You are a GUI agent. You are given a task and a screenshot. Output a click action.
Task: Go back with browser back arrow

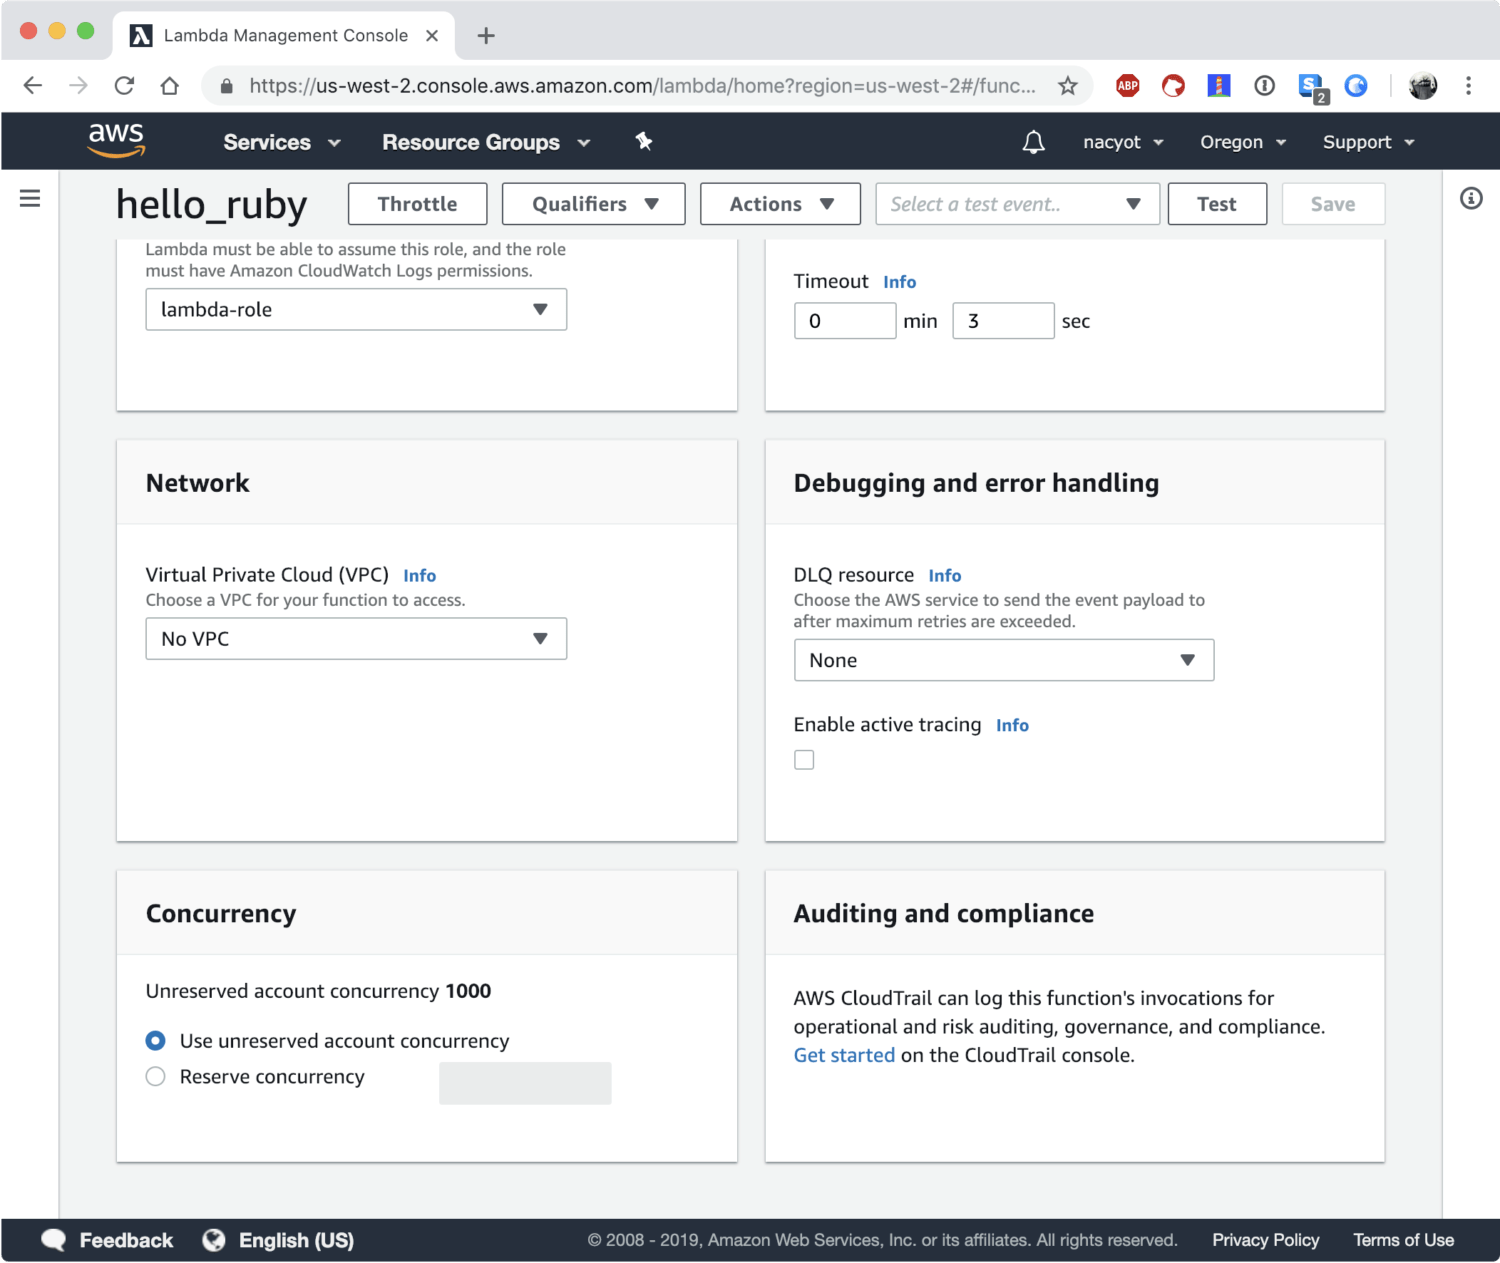33,86
